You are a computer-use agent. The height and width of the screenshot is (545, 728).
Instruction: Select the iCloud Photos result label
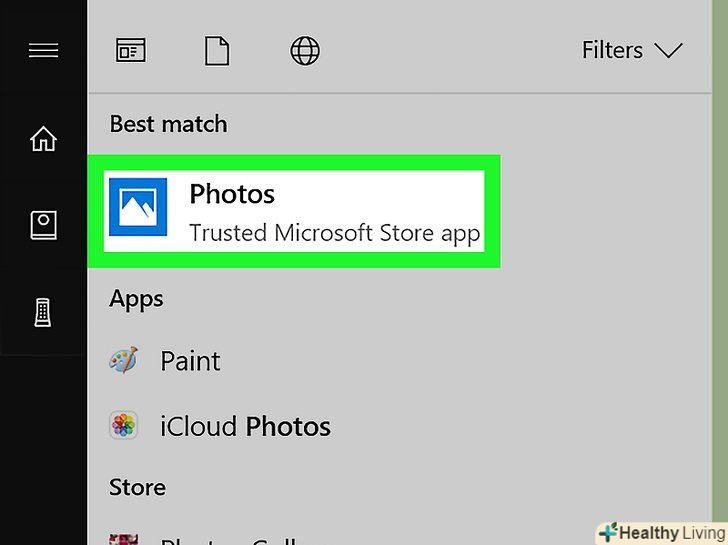pyautogui.click(x=245, y=427)
